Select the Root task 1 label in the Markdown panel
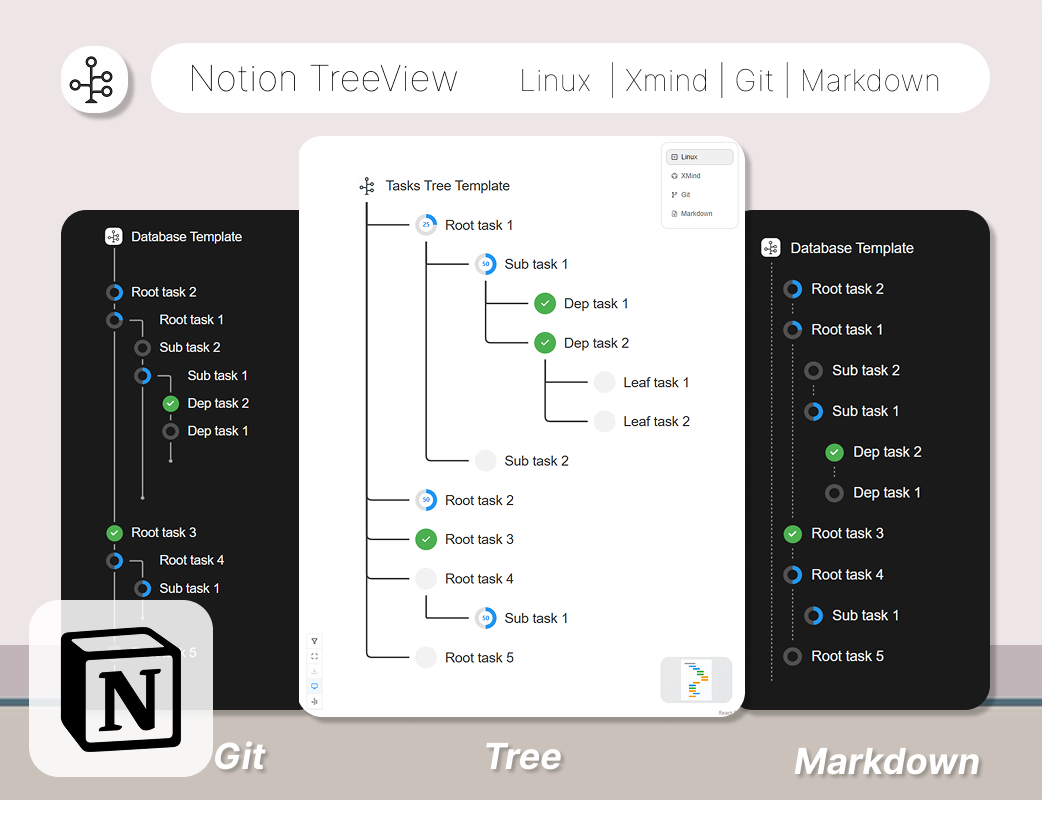This screenshot has height=840, width=1042. pyautogui.click(x=847, y=330)
